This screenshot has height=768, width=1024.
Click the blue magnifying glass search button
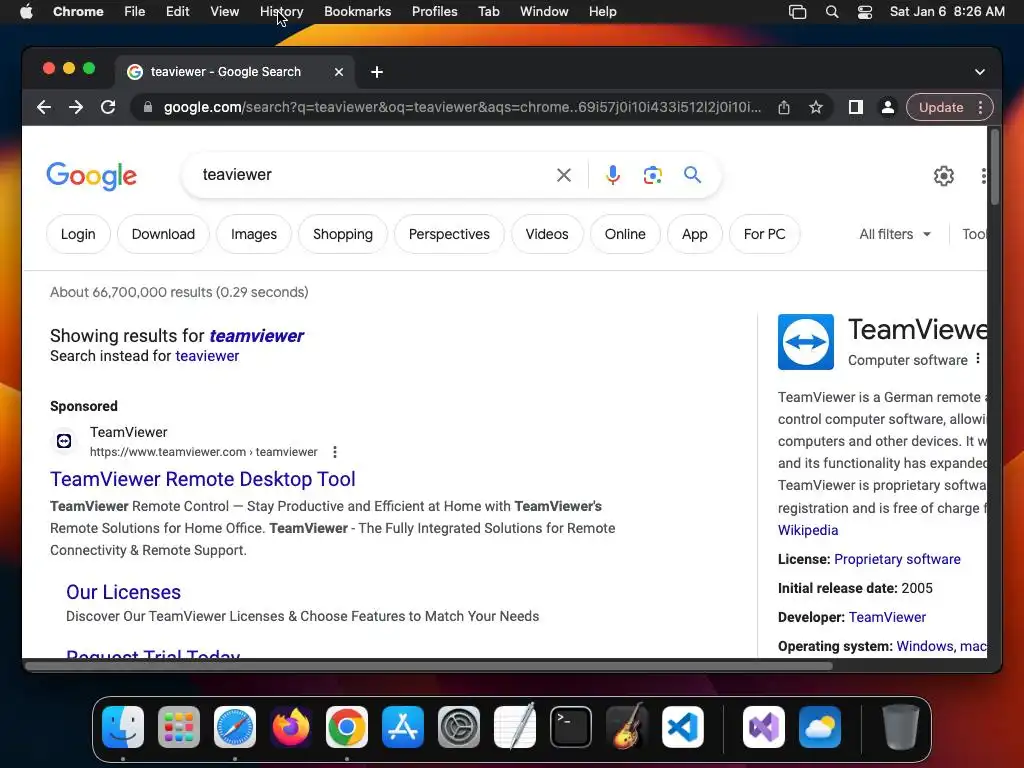pyautogui.click(x=692, y=174)
